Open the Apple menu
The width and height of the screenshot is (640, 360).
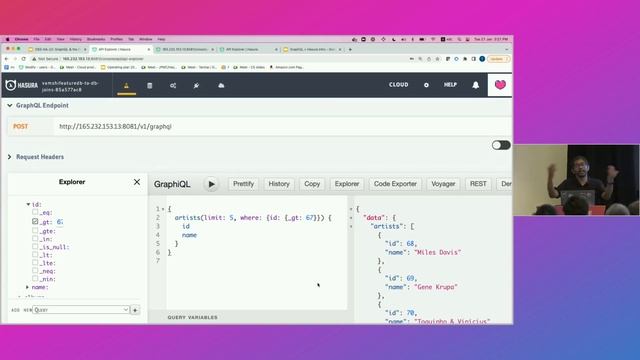[x=7, y=39]
